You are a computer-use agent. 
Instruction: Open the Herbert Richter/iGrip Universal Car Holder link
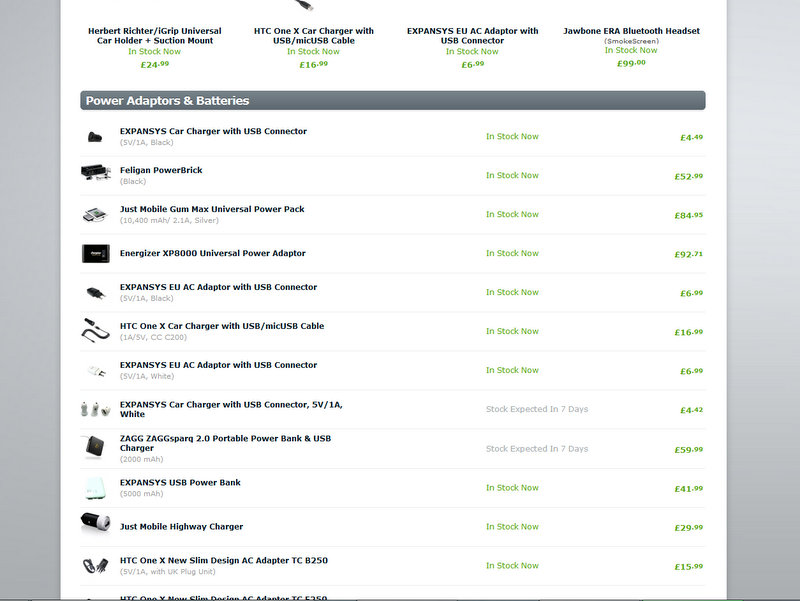coord(155,36)
